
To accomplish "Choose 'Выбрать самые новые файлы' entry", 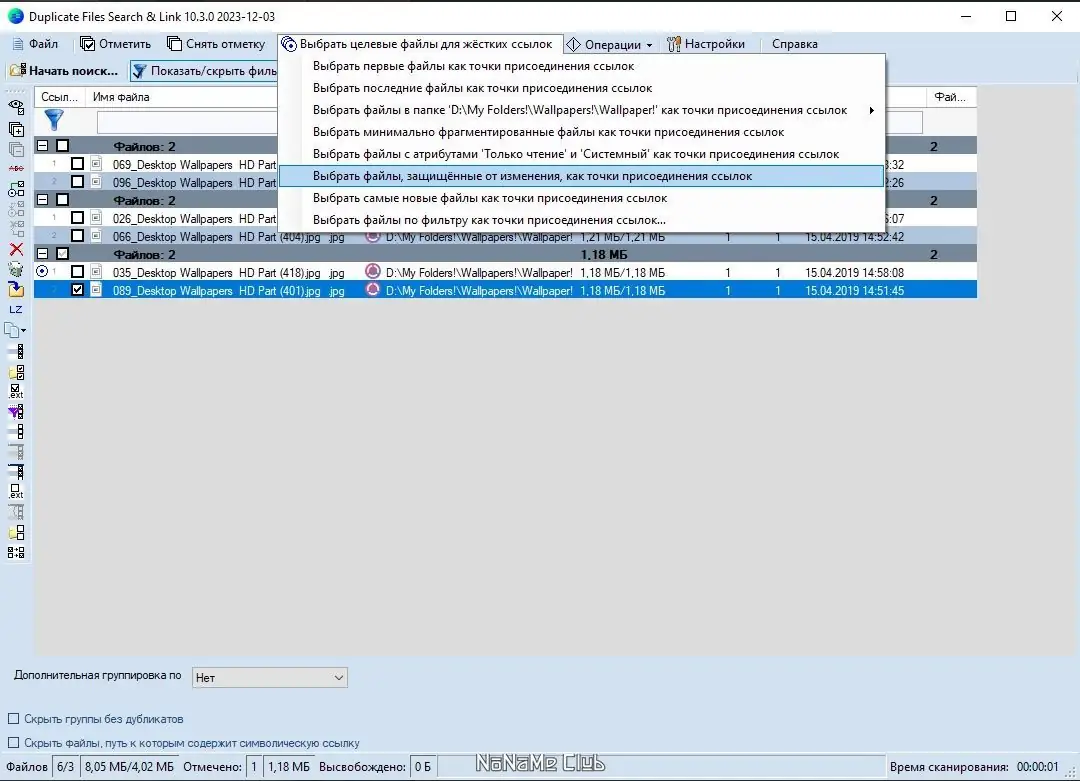I will point(581,198).
